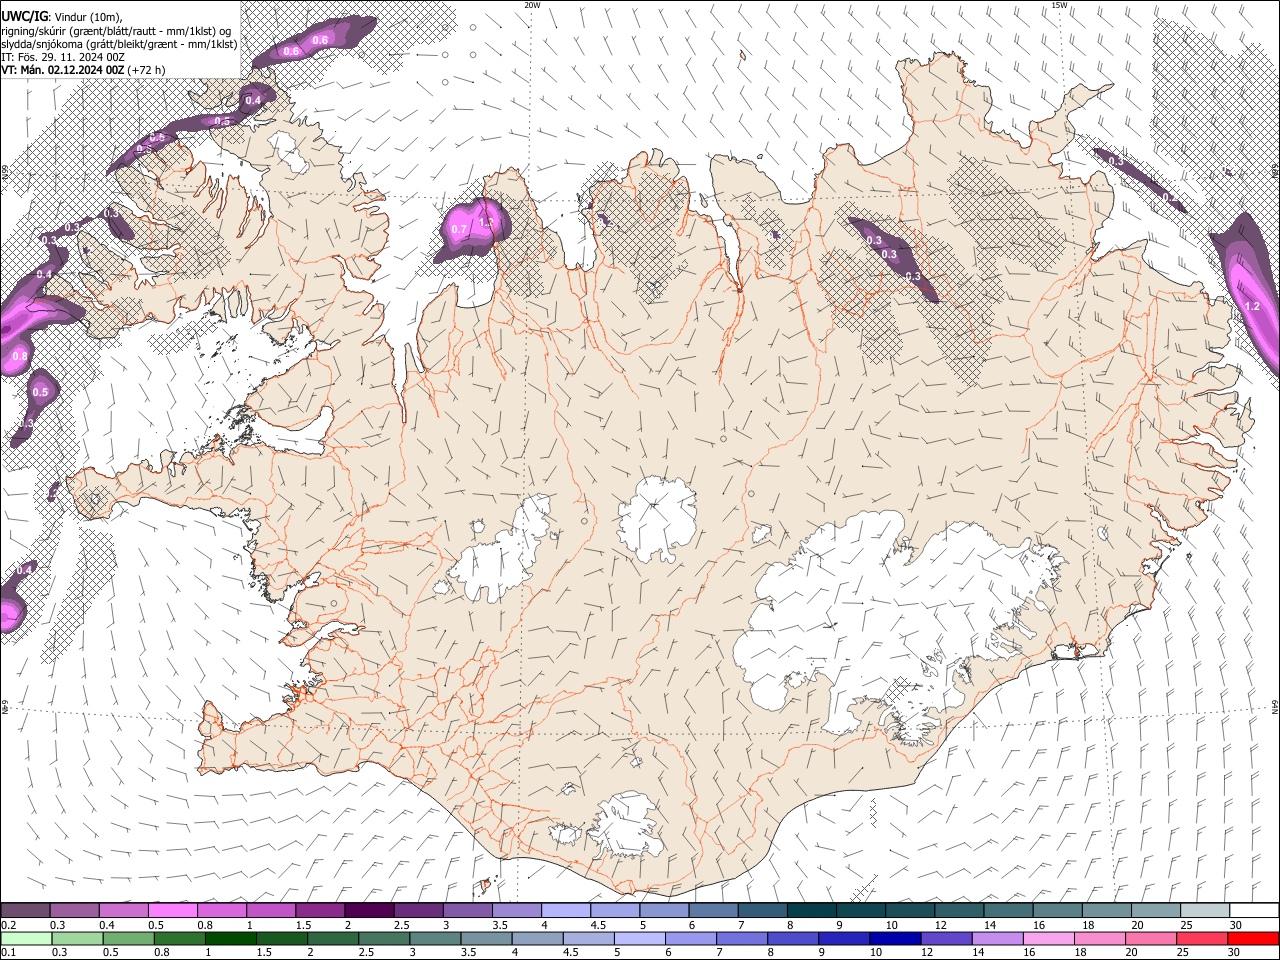This screenshot has height=960, width=1280.
Task: Pick the dark teal snow swatch between 8 and 9
Action: [x=811, y=911]
